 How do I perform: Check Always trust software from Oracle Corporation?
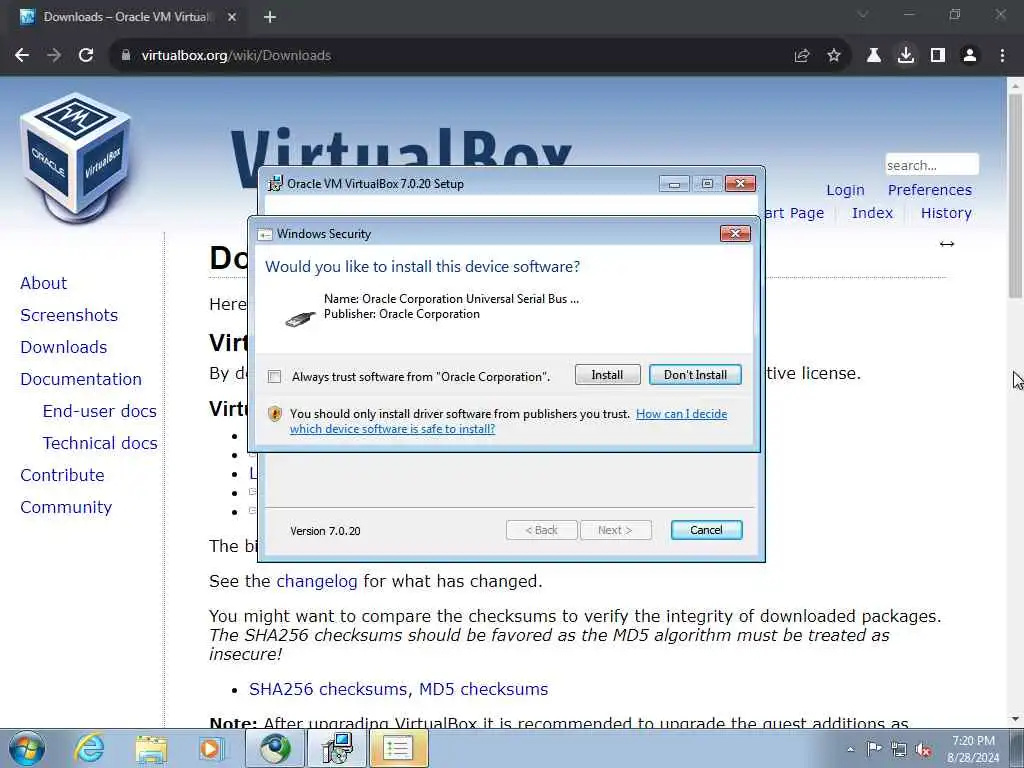coord(275,377)
